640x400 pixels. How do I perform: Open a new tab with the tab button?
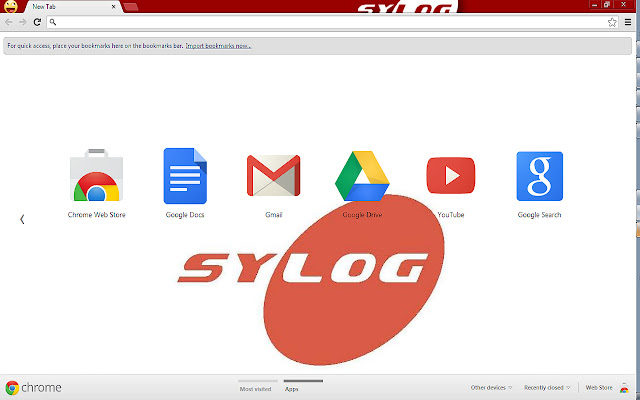point(131,7)
